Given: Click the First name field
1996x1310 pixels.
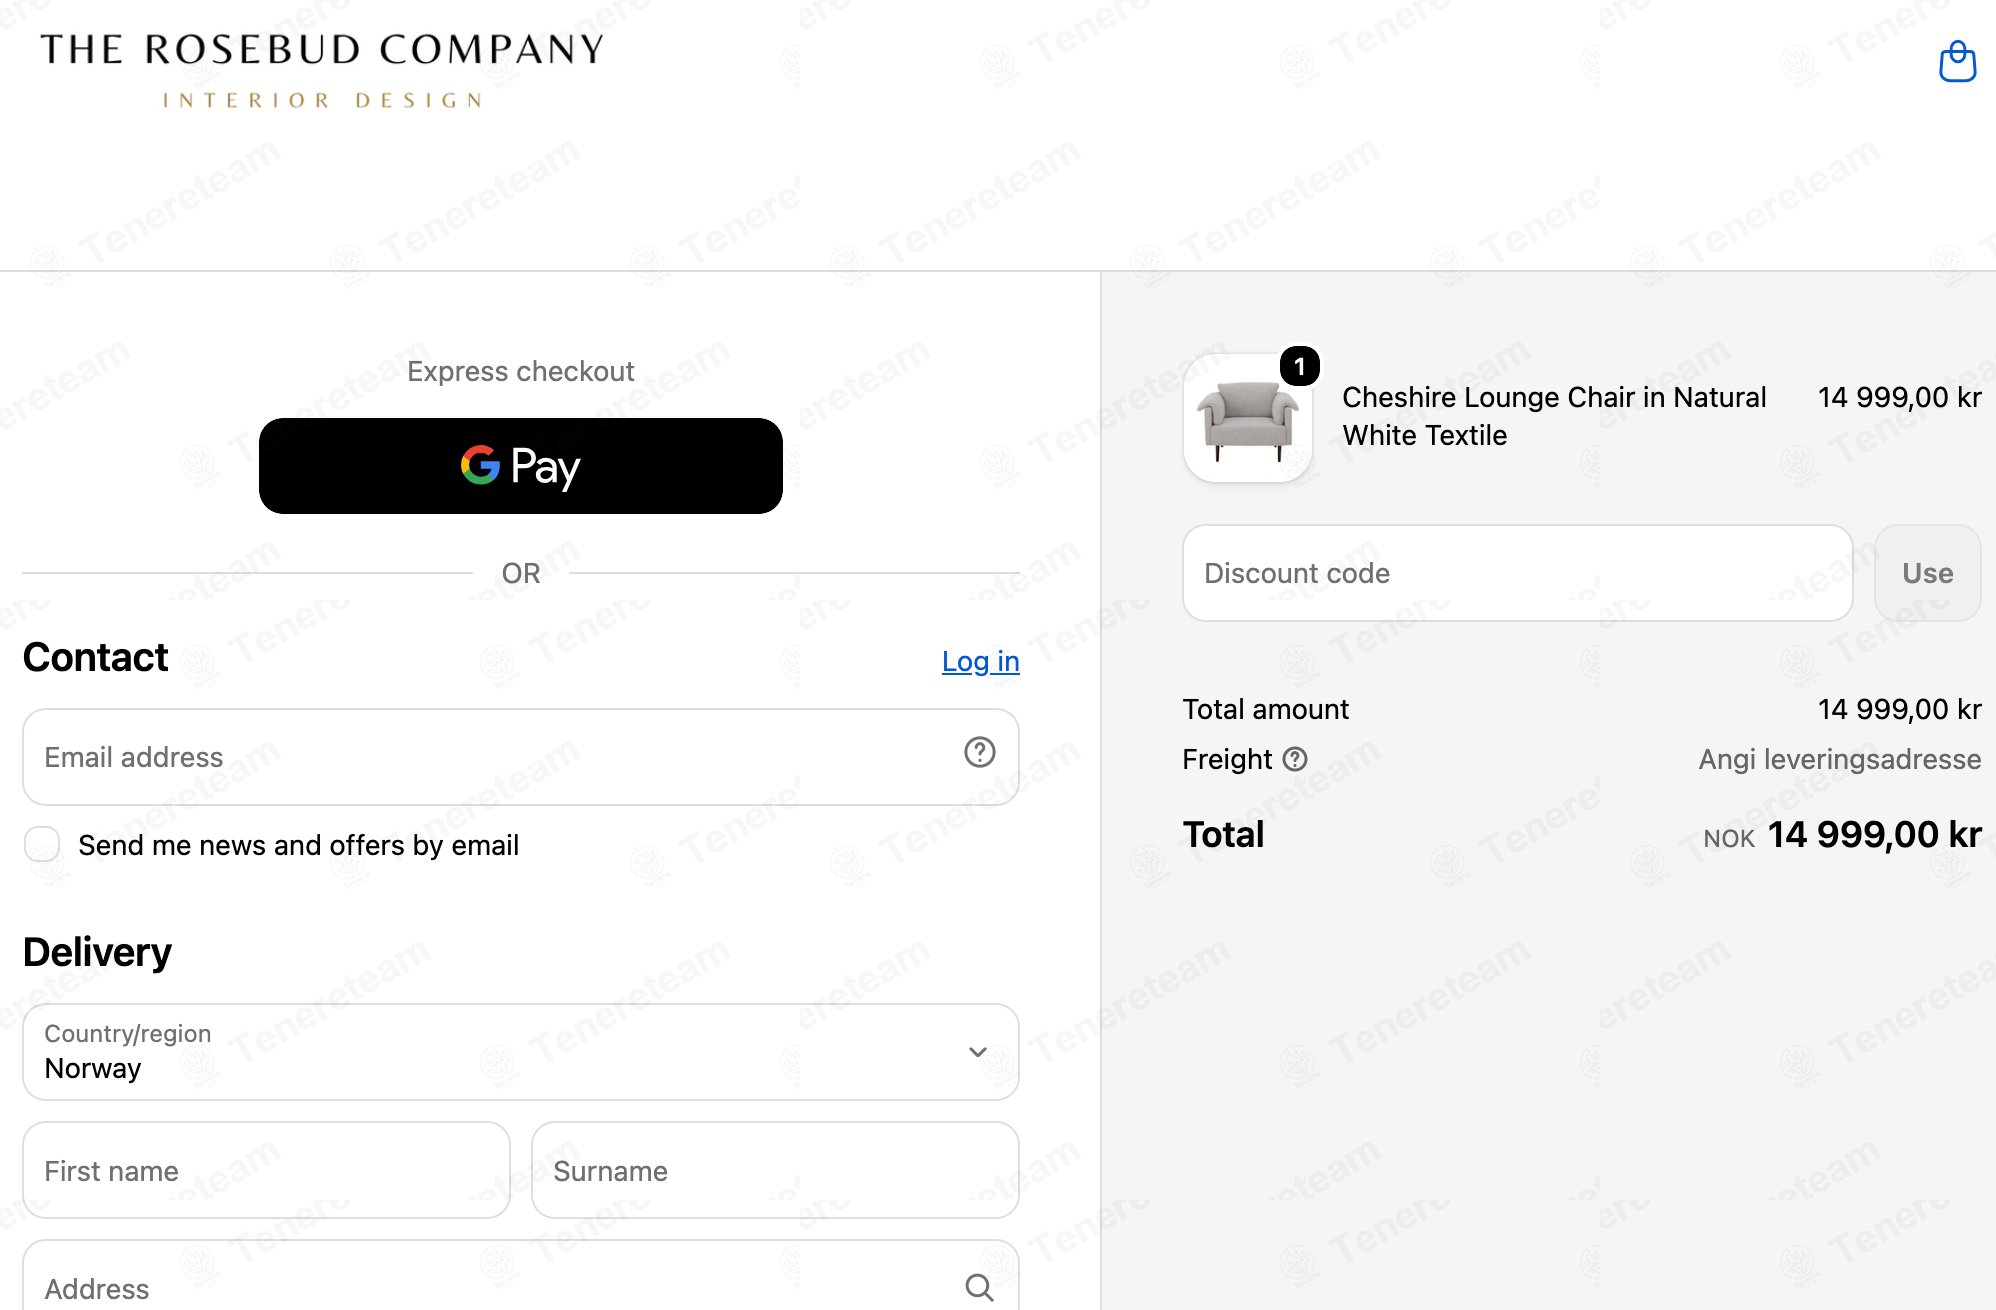Looking at the screenshot, I should pos(267,1170).
